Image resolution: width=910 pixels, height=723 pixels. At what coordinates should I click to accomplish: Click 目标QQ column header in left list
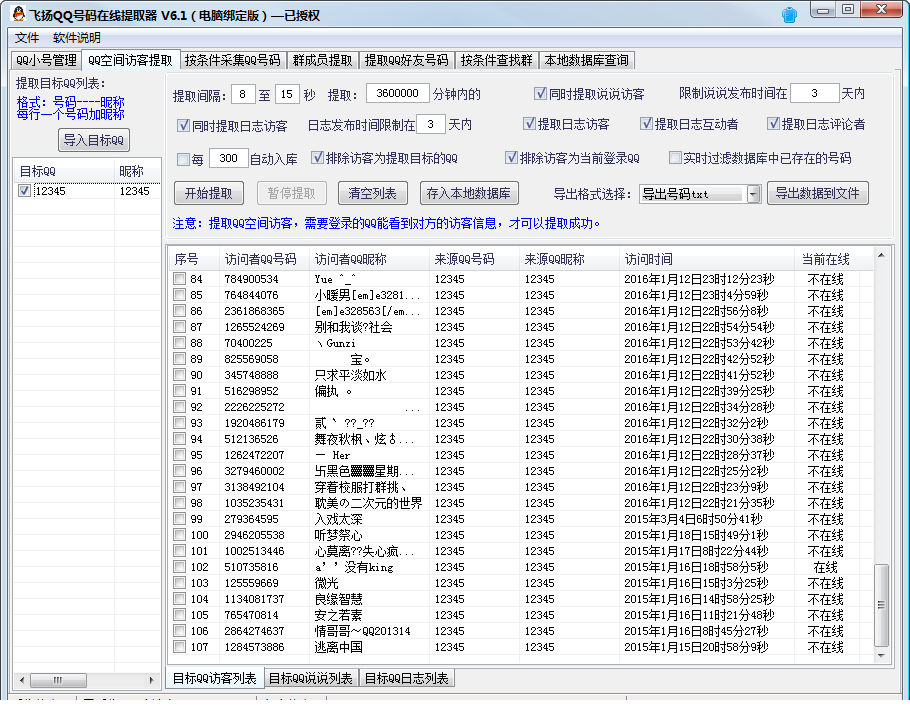tap(64, 171)
